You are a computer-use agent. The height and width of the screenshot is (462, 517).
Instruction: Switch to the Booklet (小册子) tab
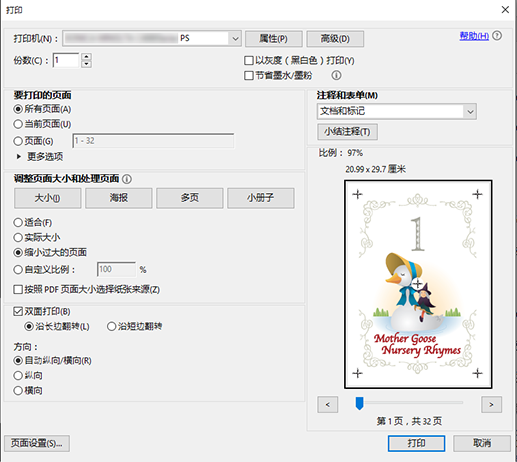pyautogui.click(x=261, y=198)
